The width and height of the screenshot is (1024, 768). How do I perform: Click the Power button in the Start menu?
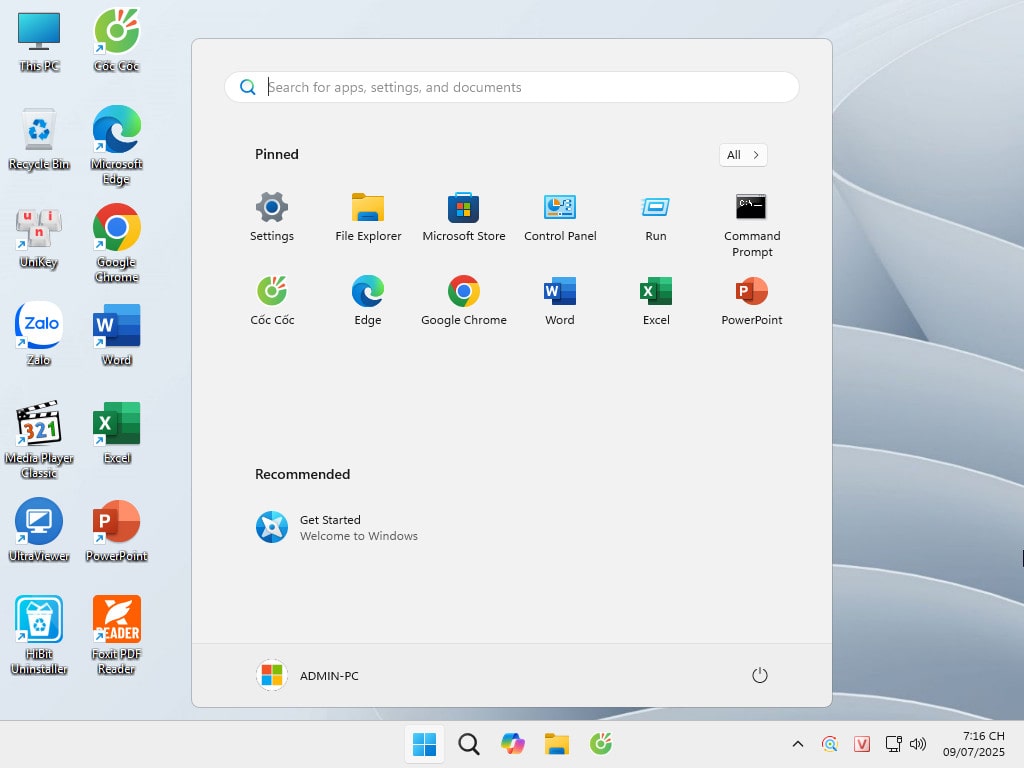pos(759,675)
